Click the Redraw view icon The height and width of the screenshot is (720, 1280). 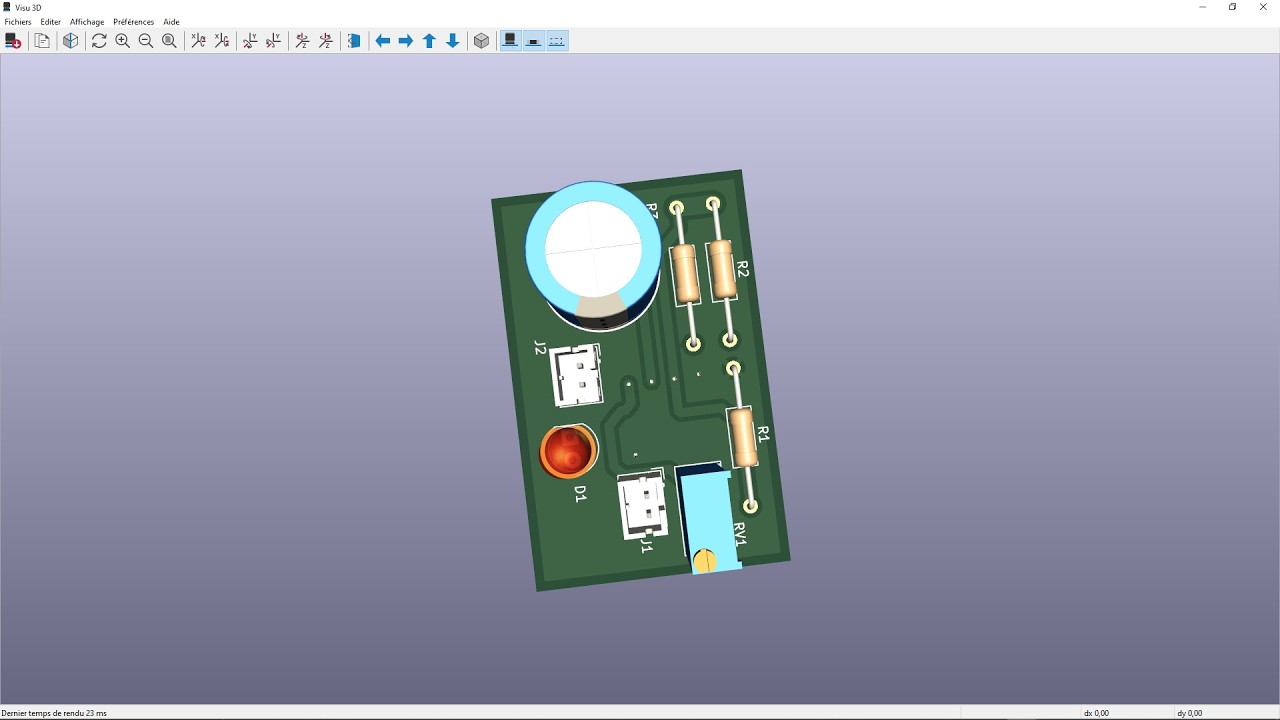99,41
